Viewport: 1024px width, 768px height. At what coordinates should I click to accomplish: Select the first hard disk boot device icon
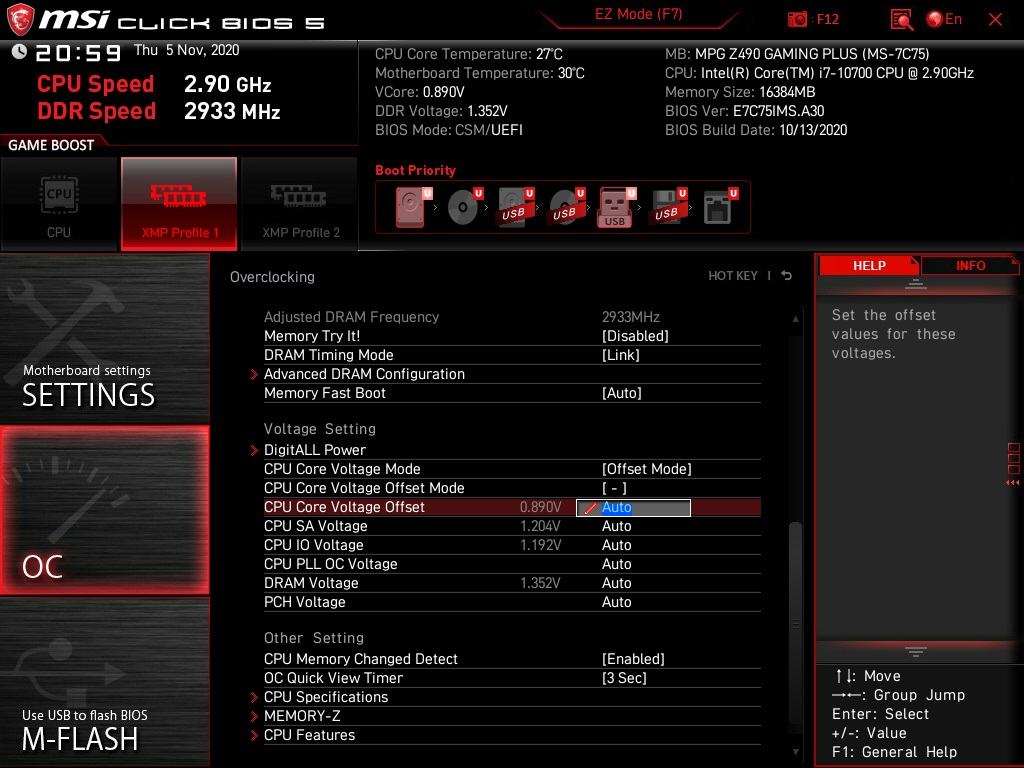coord(413,207)
